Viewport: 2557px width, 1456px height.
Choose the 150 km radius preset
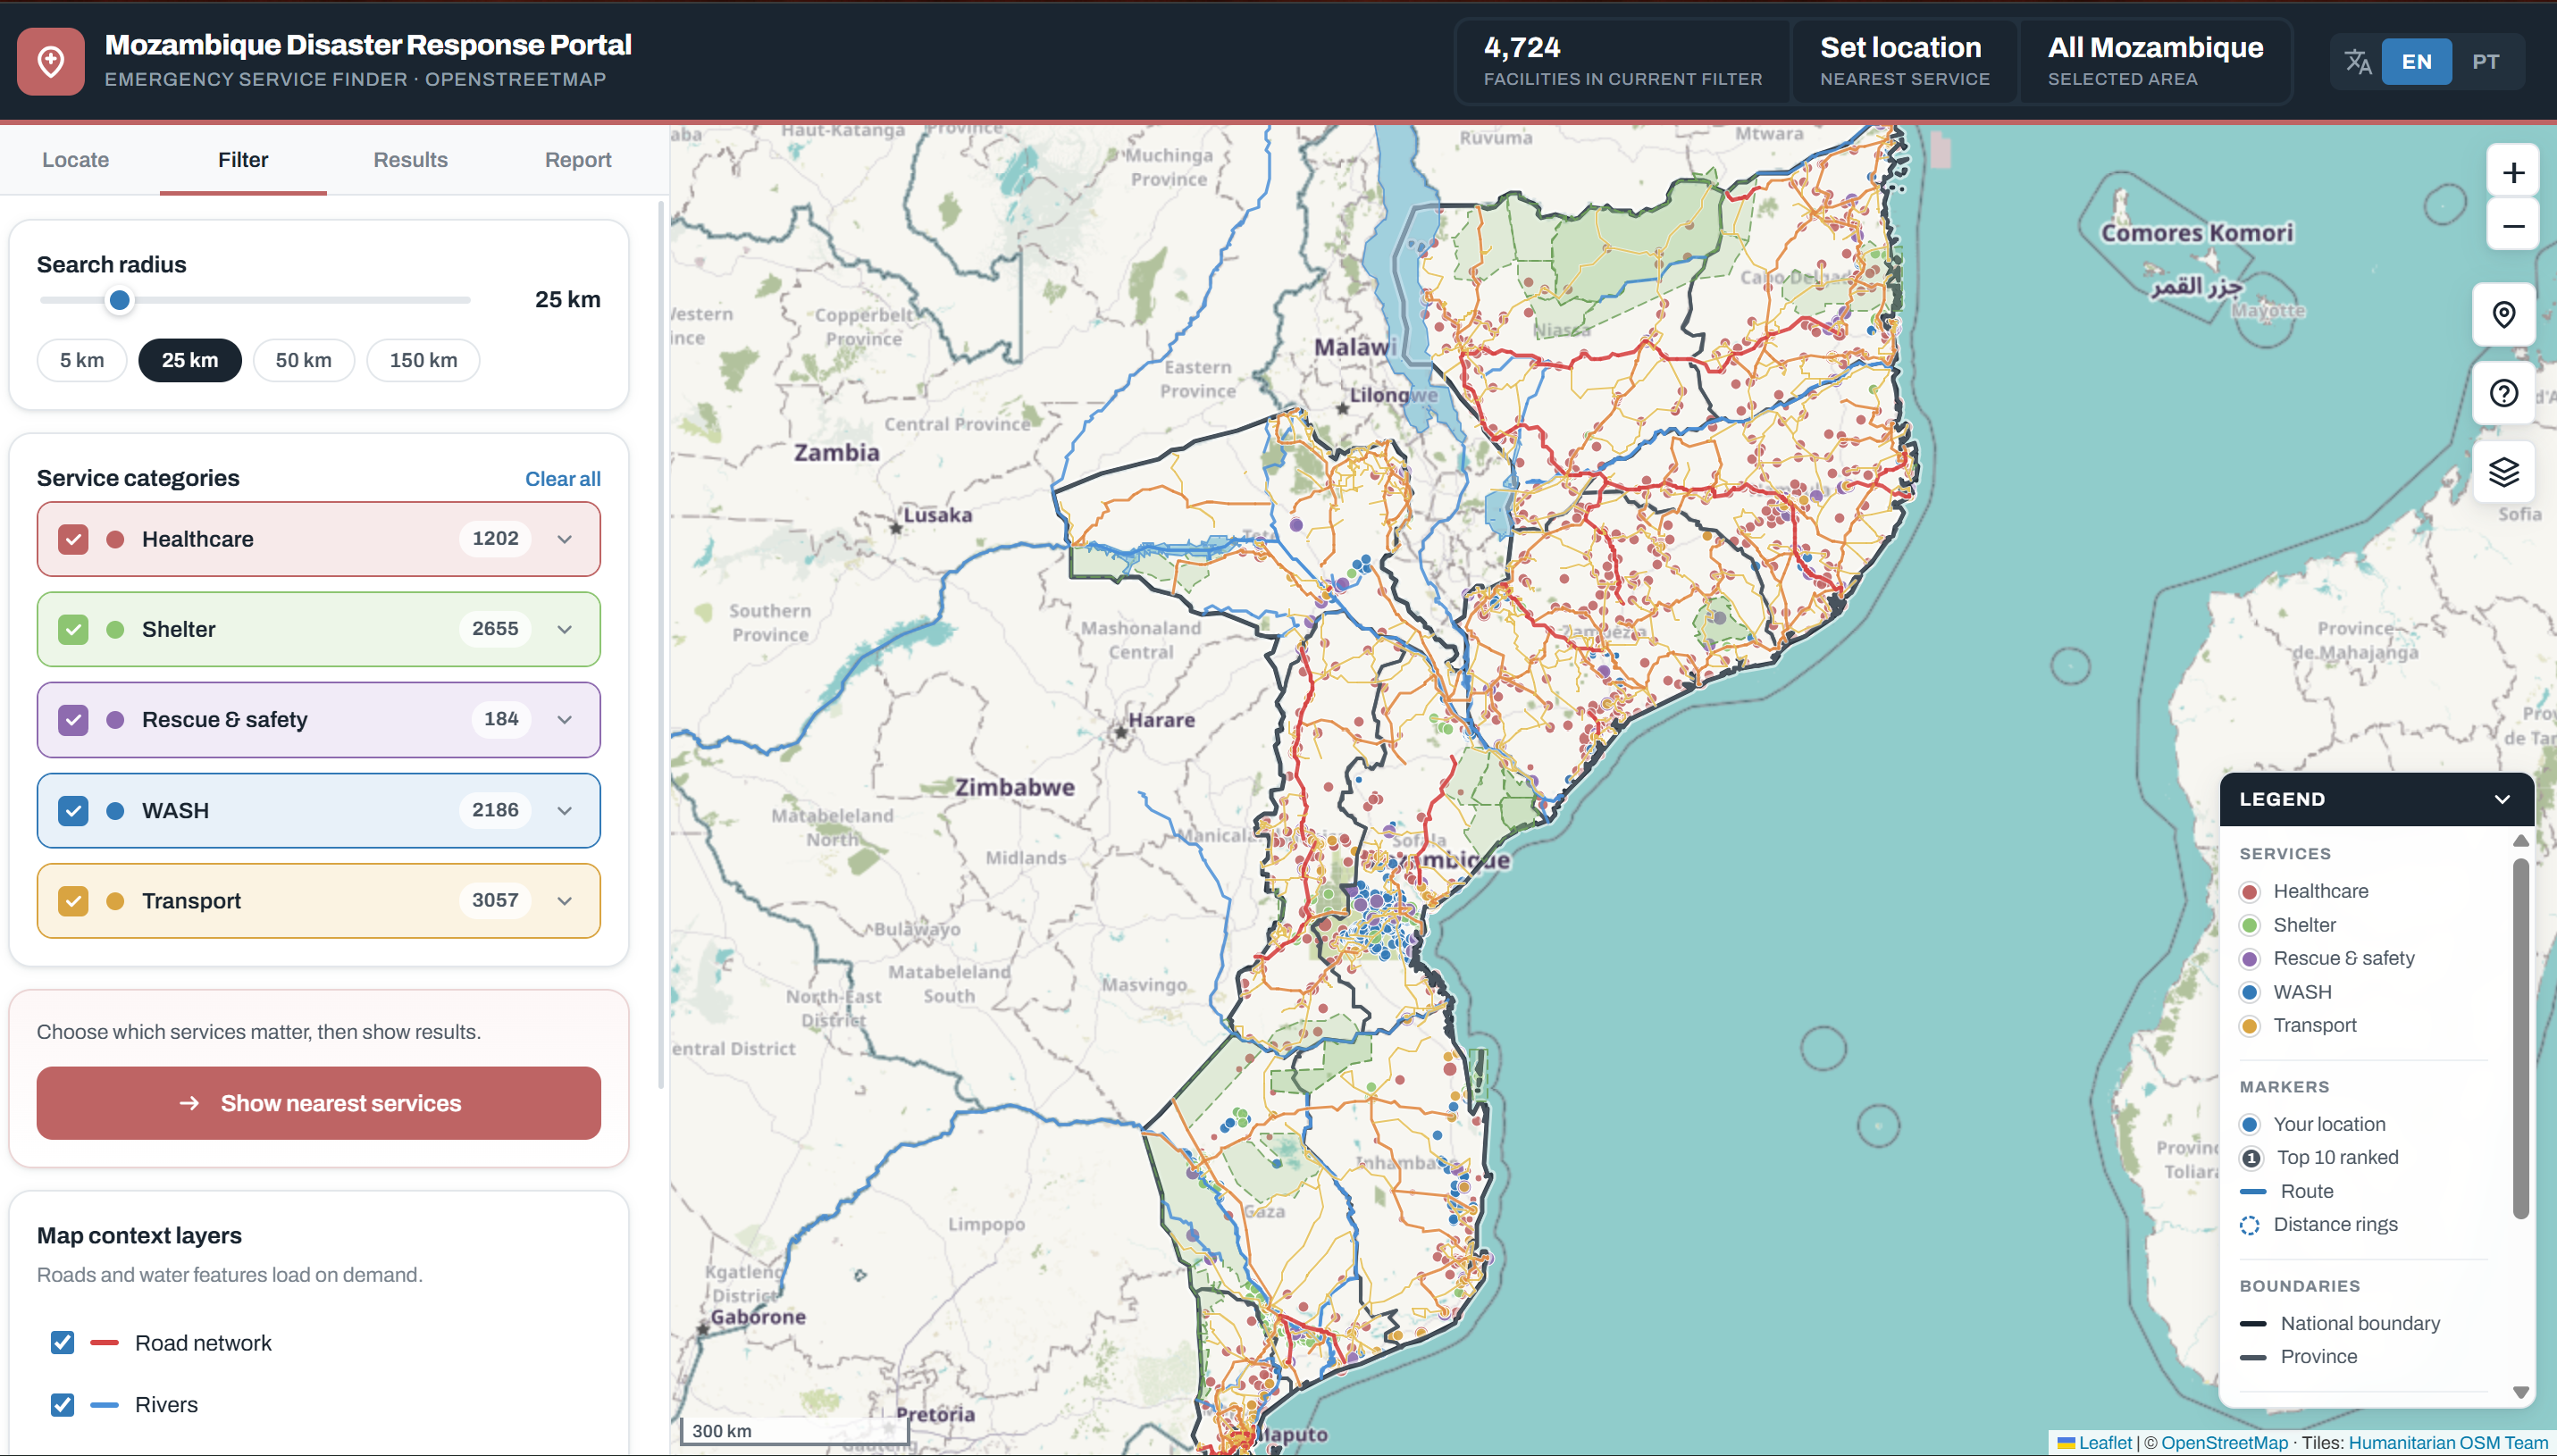(423, 360)
